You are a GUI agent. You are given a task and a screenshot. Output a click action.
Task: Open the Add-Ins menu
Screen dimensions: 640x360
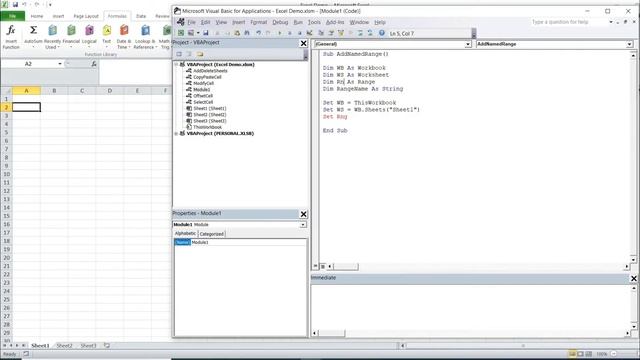click(x=335, y=22)
